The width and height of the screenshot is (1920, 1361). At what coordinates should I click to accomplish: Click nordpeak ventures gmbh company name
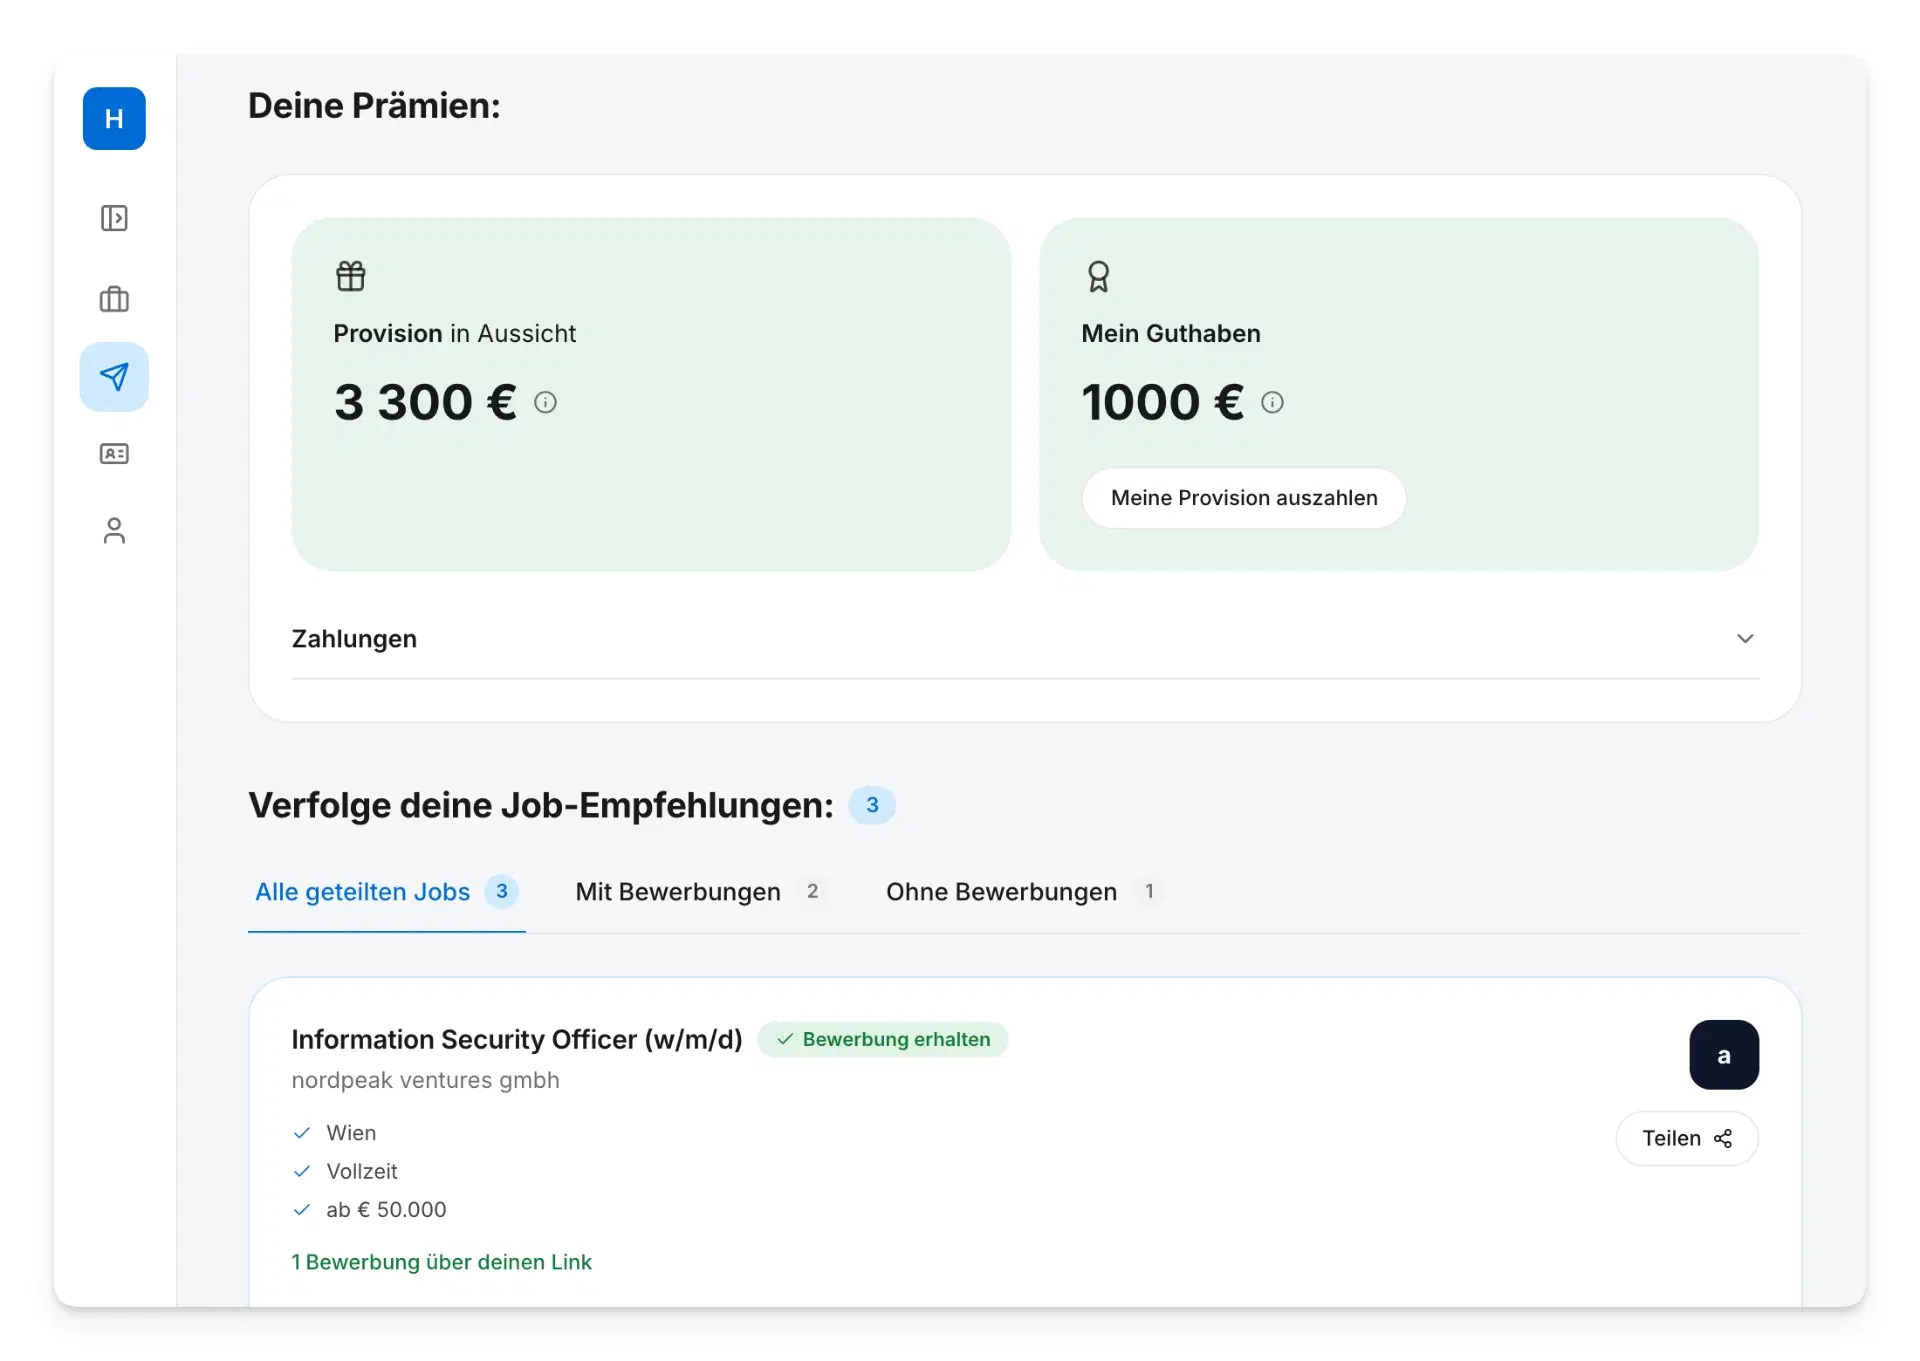[x=425, y=1080]
